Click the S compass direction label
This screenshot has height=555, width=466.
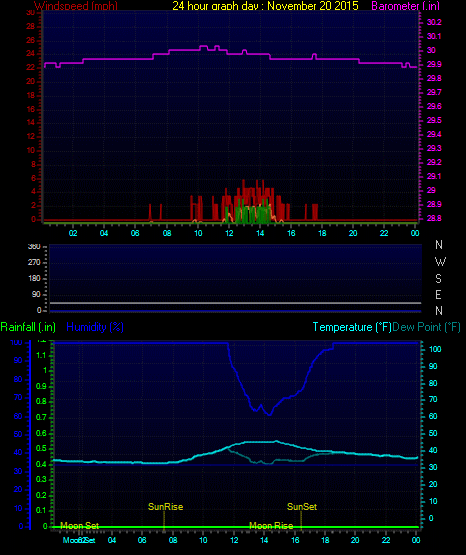pos(438,279)
